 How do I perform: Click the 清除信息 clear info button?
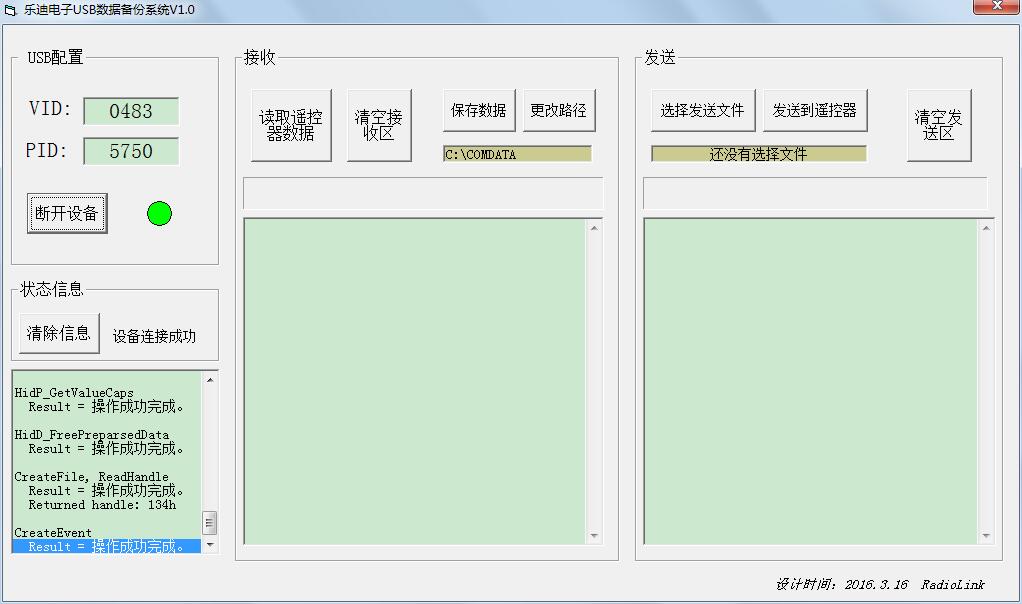[59, 334]
